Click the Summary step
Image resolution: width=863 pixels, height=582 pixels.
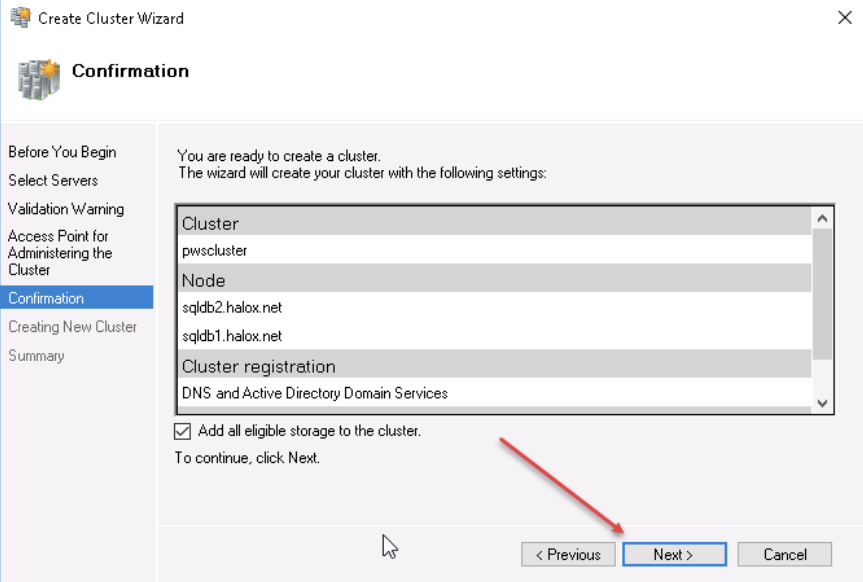tap(36, 356)
